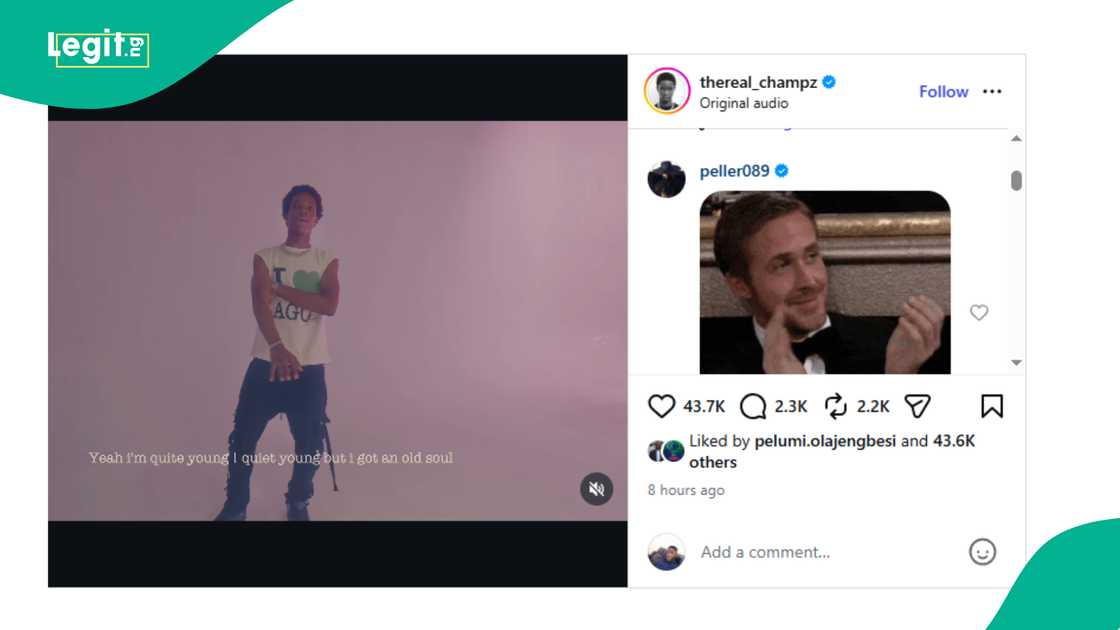
Task: Open thereal_champz username link
Action: 758,82
